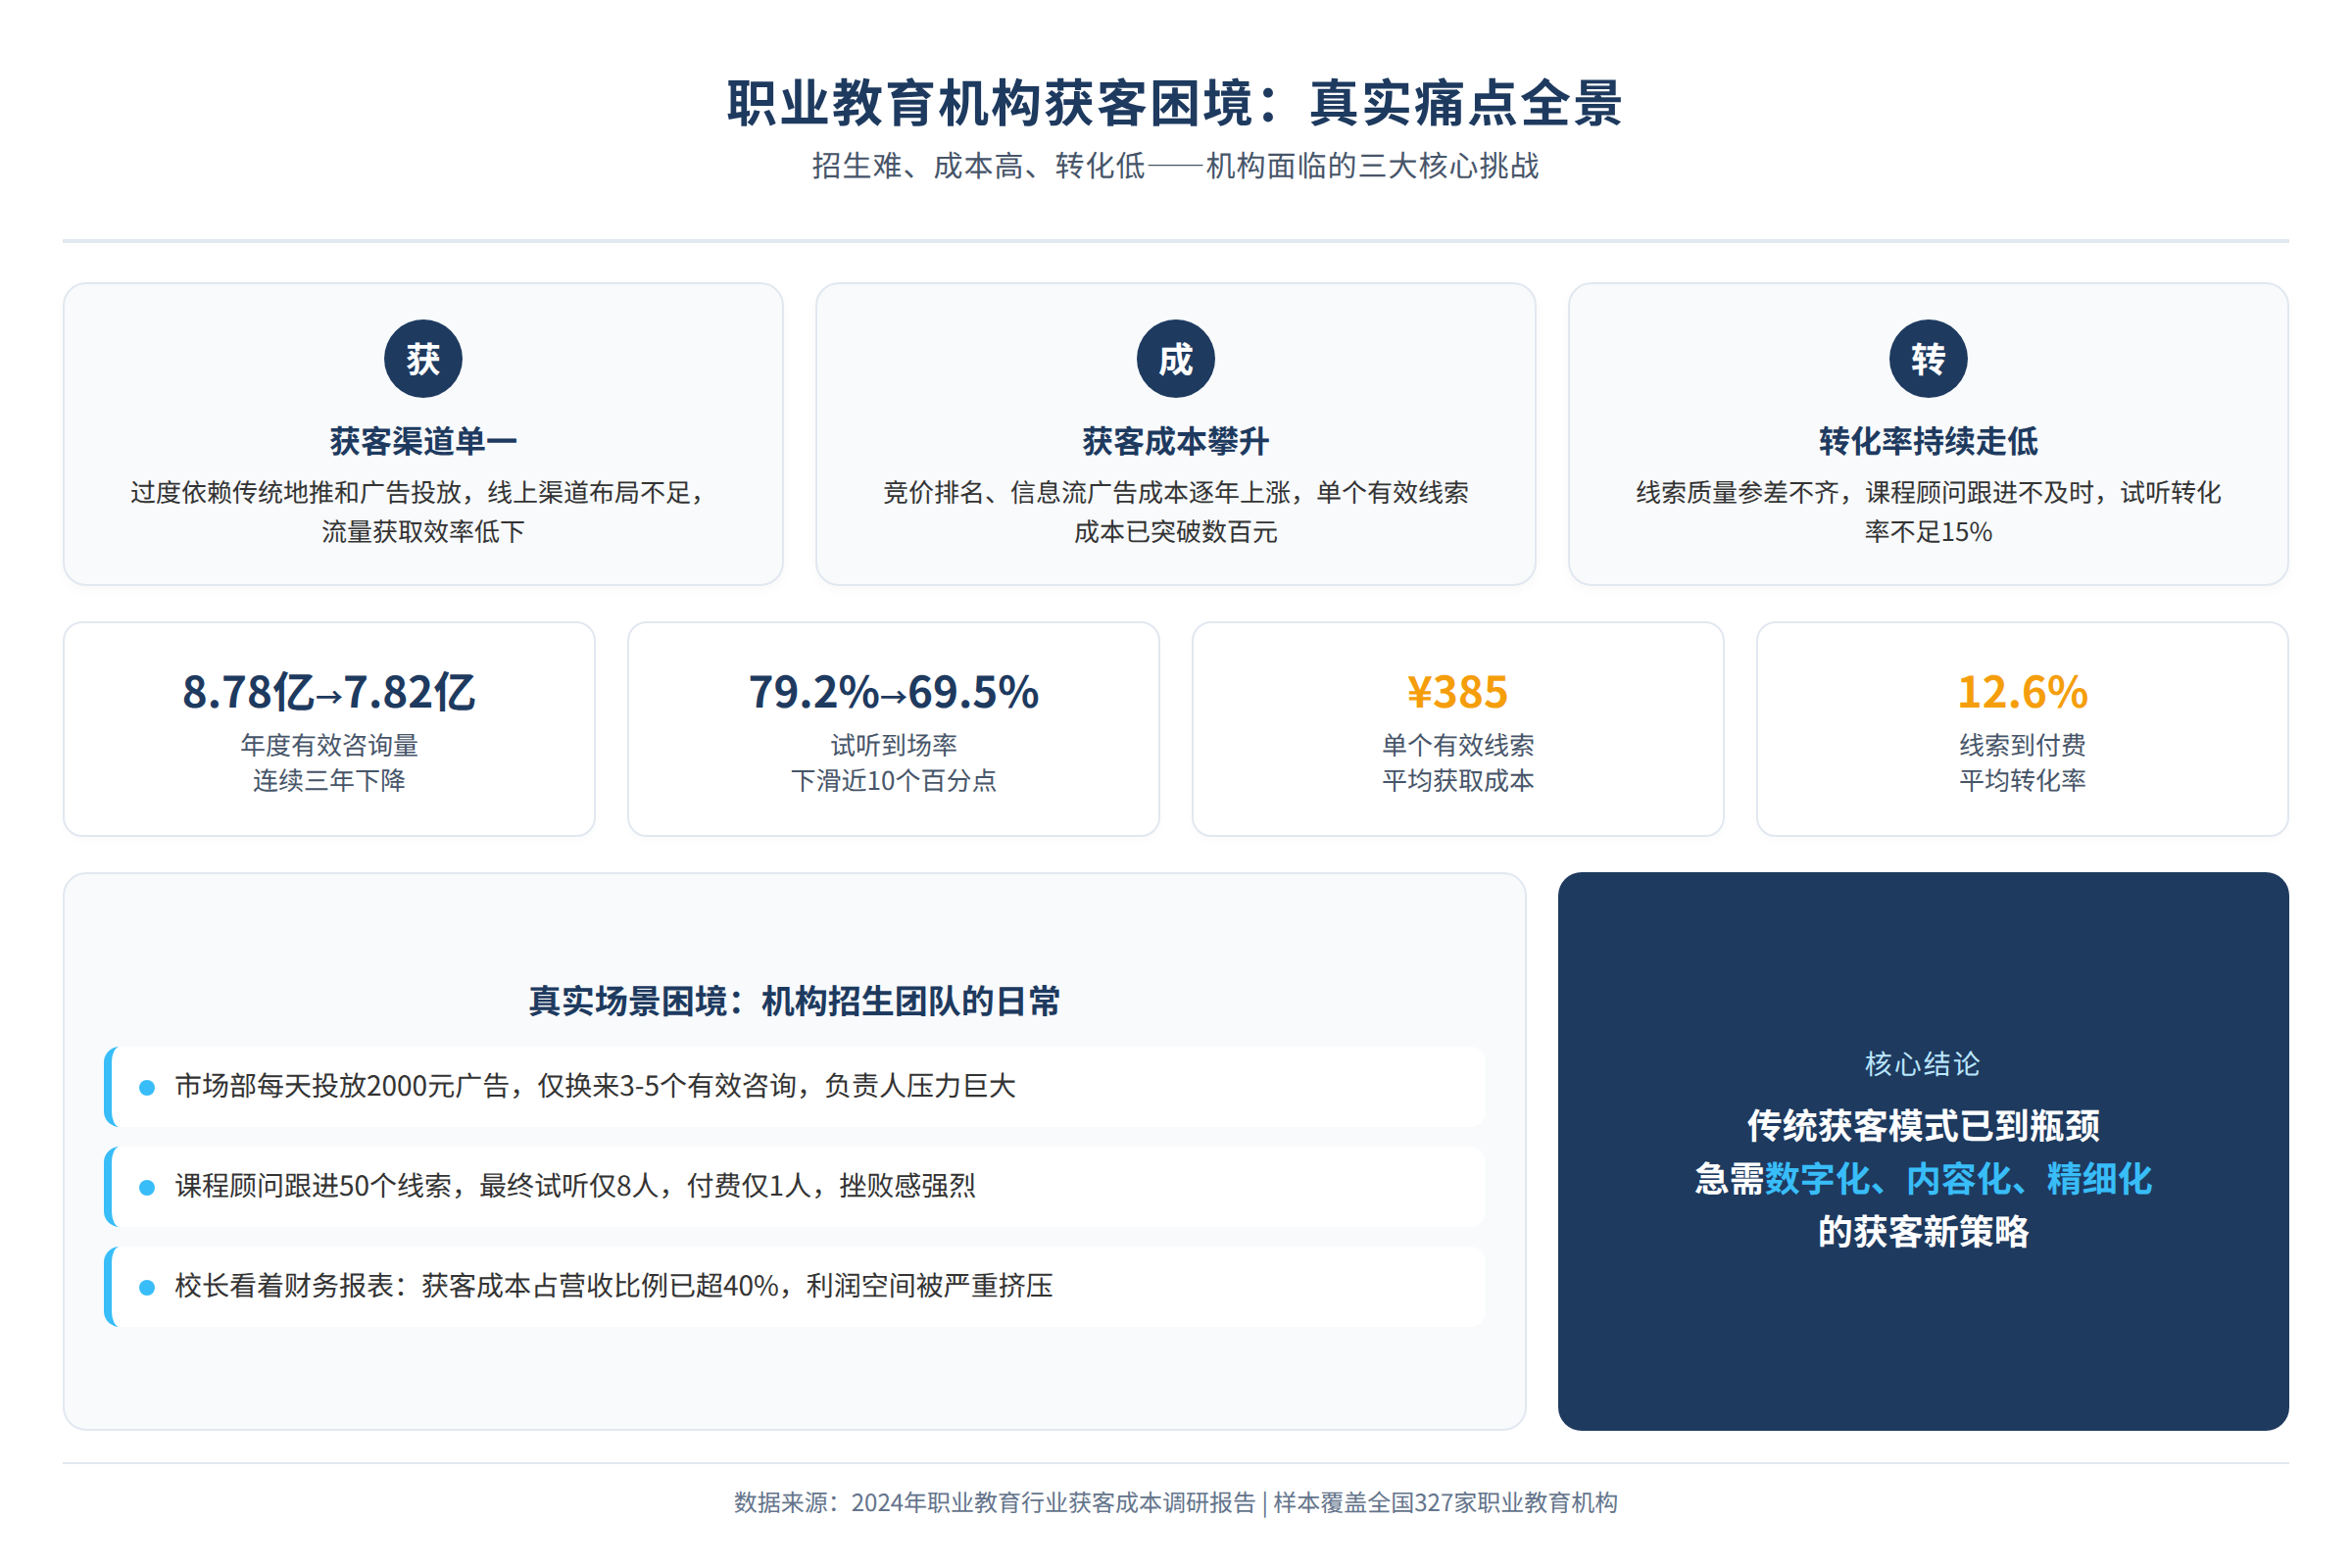Image resolution: width=2352 pixels, height=1568 pixels.
Task: Click the heading 真实场景困境：机构招生团队的日常
Action: pos(794,1001)
